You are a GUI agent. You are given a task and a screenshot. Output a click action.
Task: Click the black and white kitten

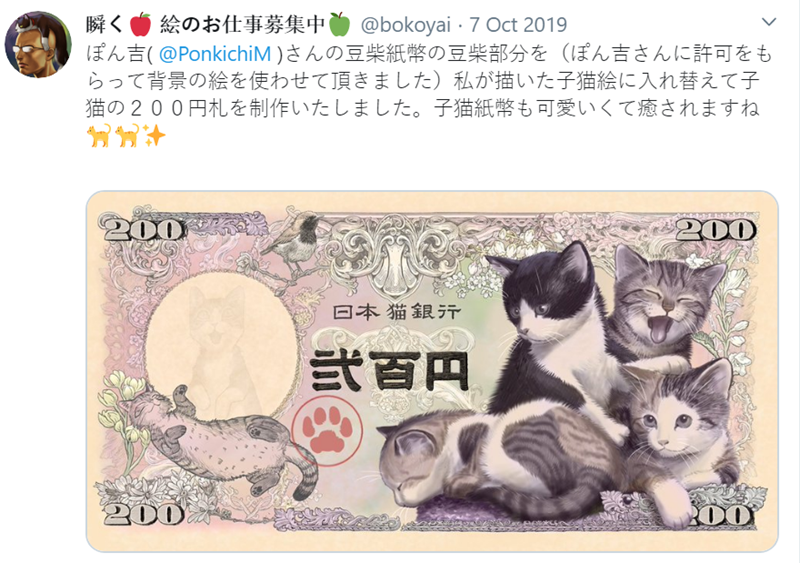click(554, 332)
